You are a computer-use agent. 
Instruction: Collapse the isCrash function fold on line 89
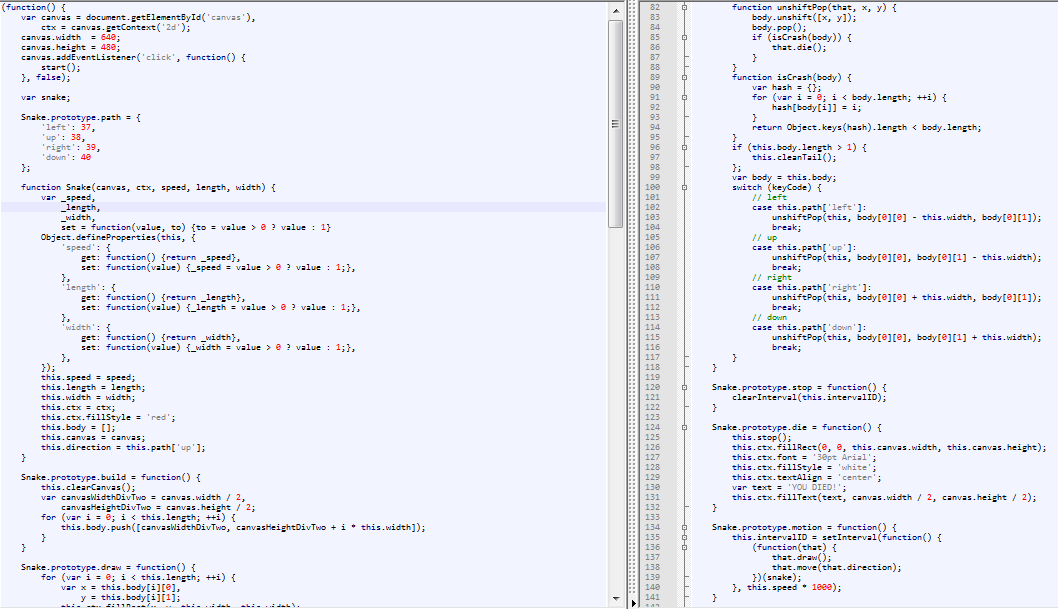click(x=684, y=77)
